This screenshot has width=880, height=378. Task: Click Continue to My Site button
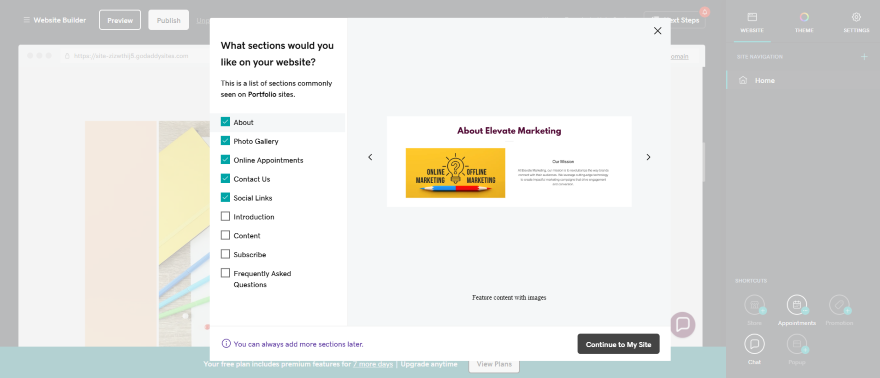tap(618, 344)
